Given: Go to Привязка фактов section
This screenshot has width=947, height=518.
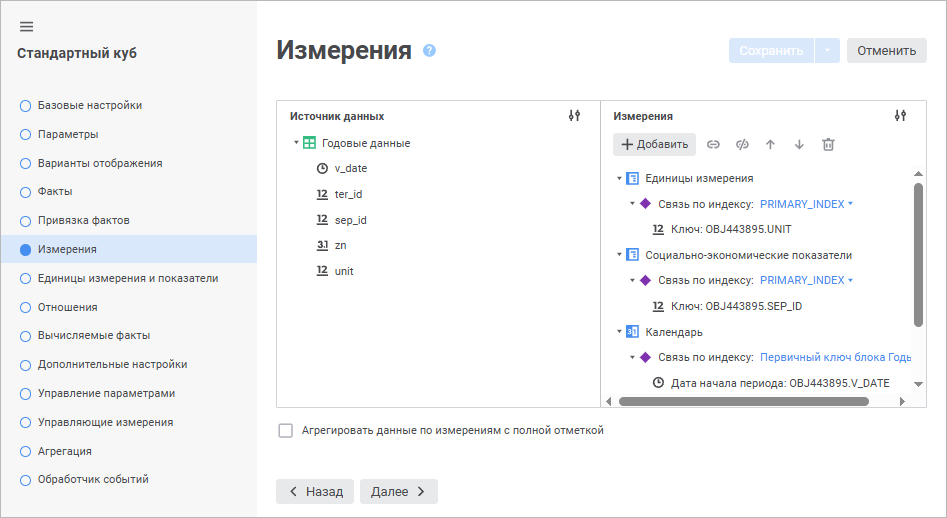Looking at the screenshot, I should (x=83, y=220).
